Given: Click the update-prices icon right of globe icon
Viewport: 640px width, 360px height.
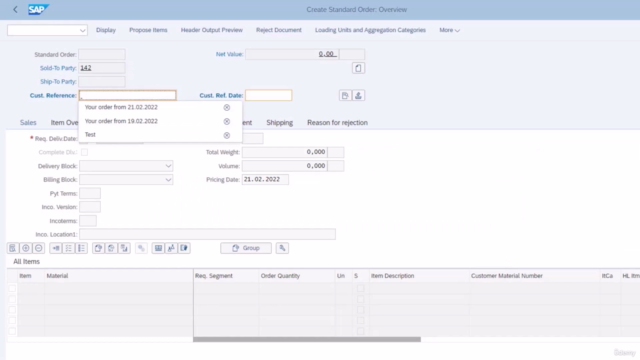Looking at the screenshot, I should pyautogui.click(x=124, y=248).
